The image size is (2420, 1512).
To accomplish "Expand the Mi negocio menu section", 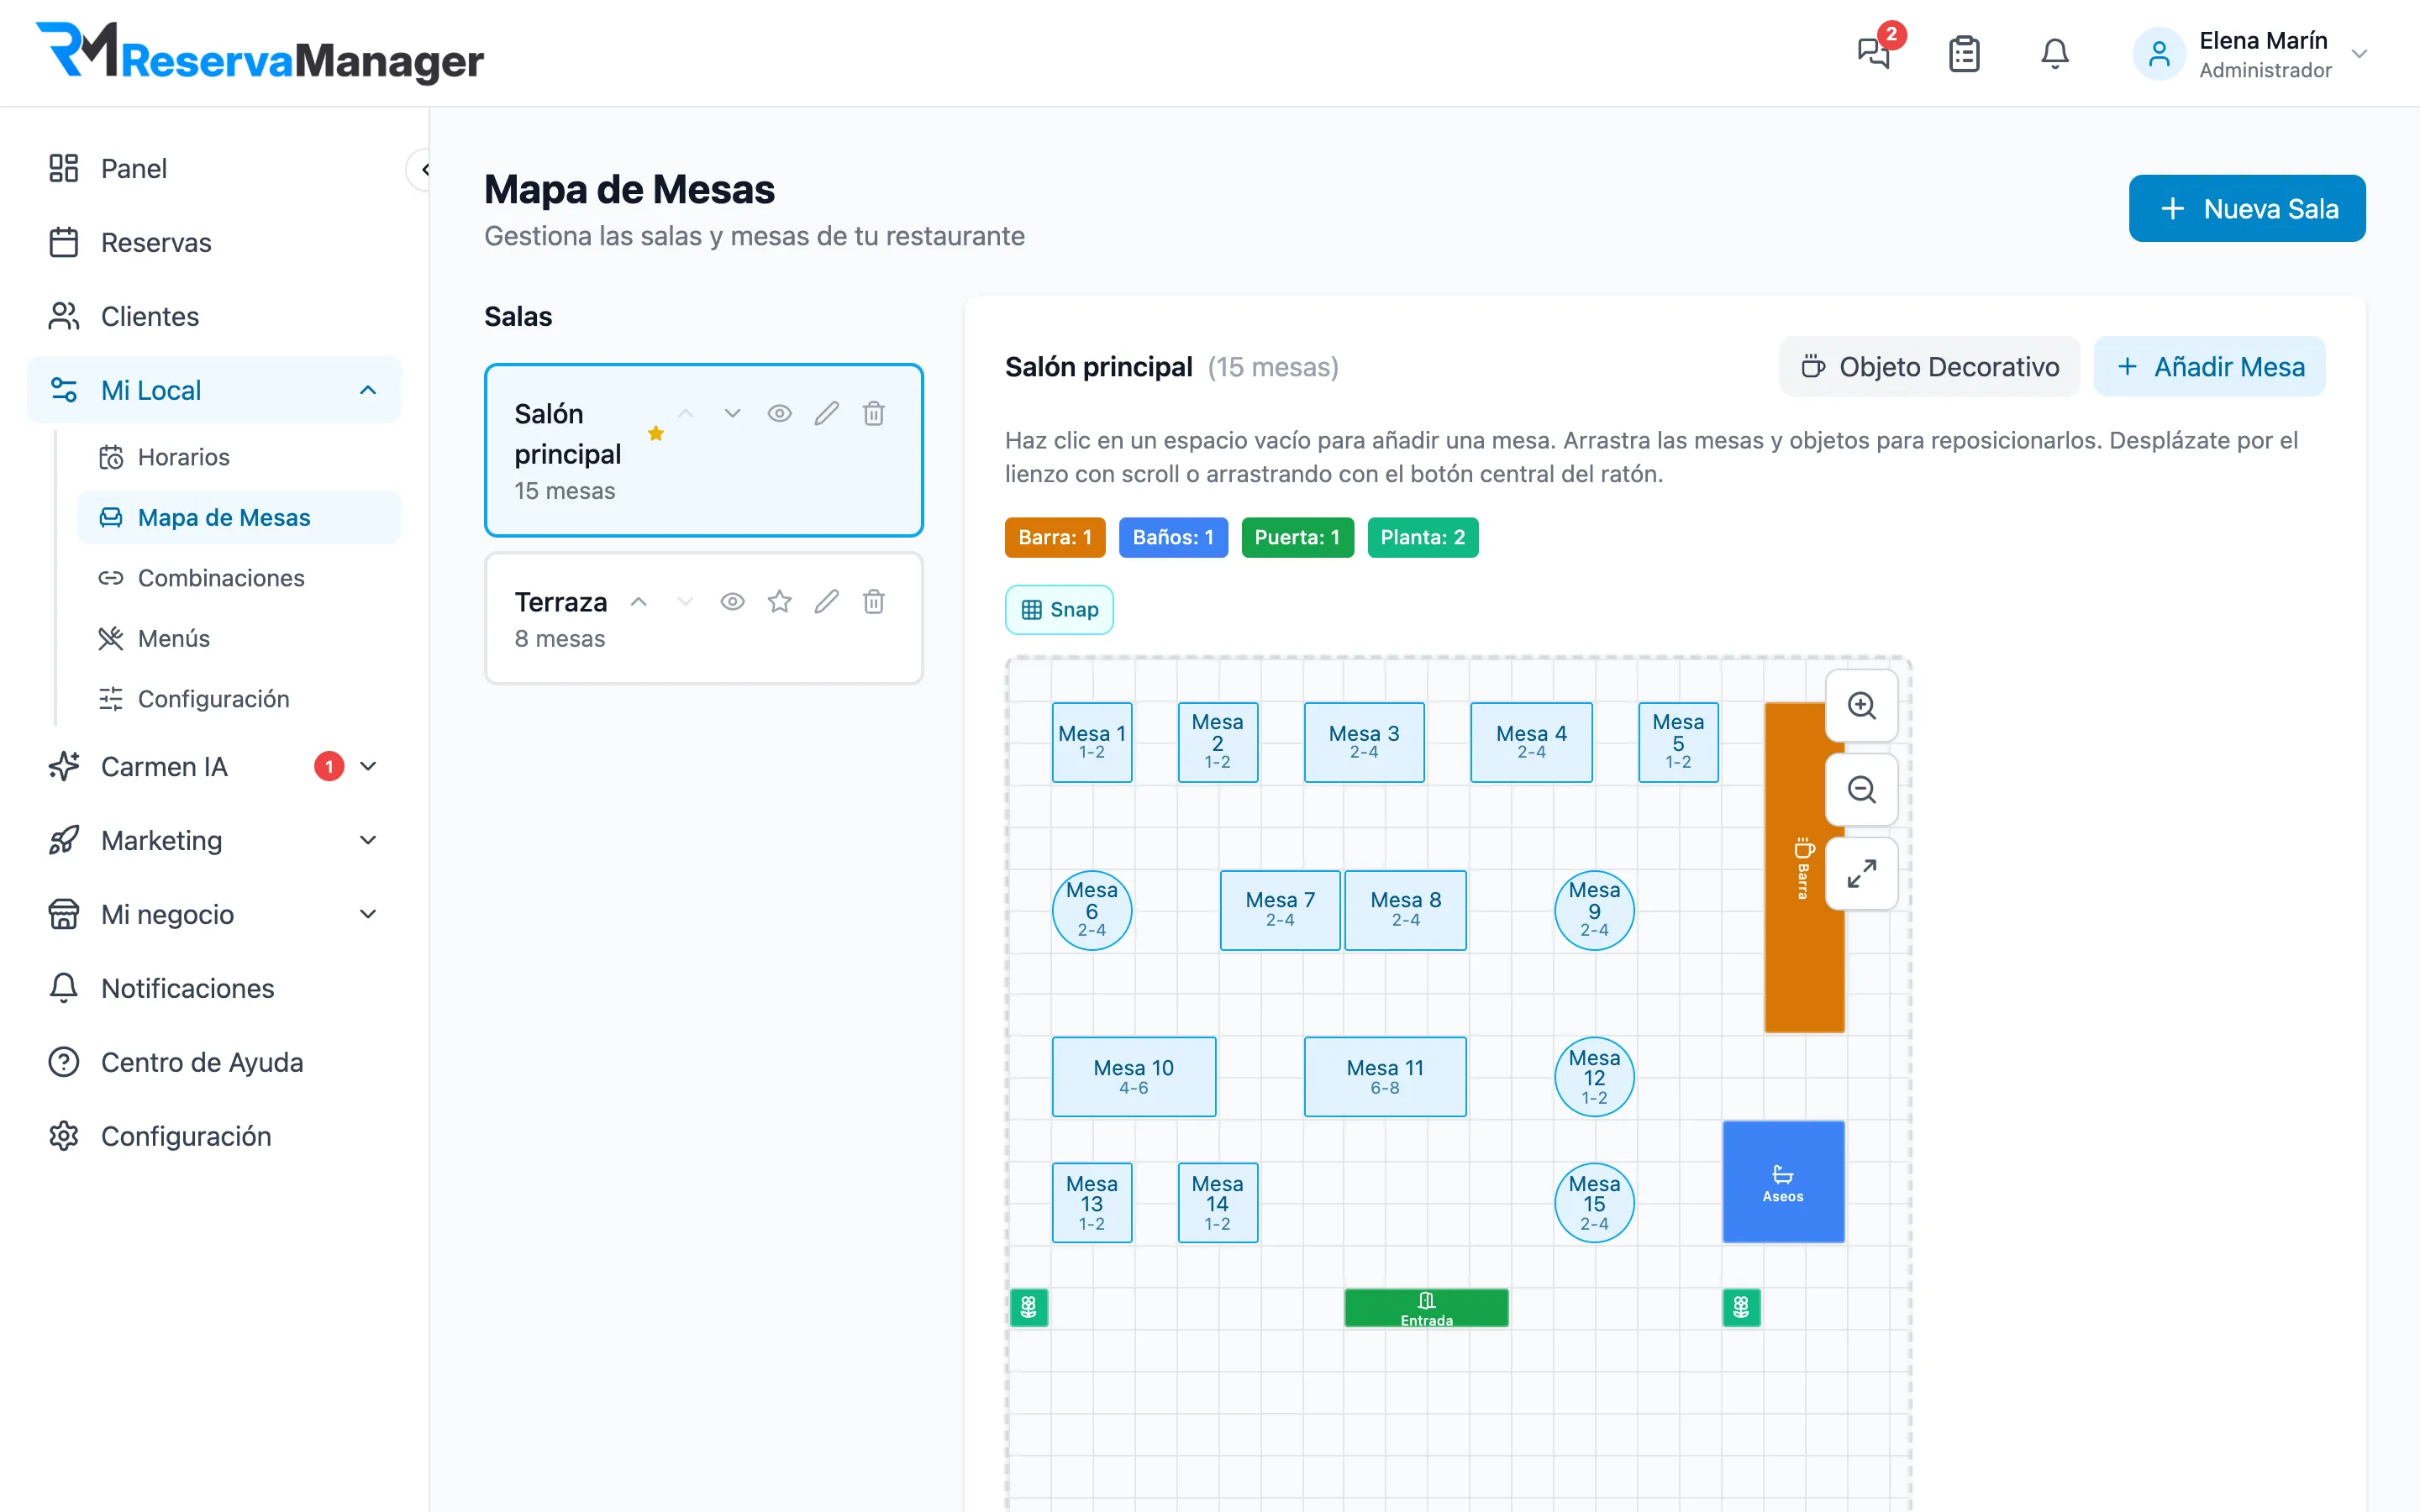I will point(368,914).
